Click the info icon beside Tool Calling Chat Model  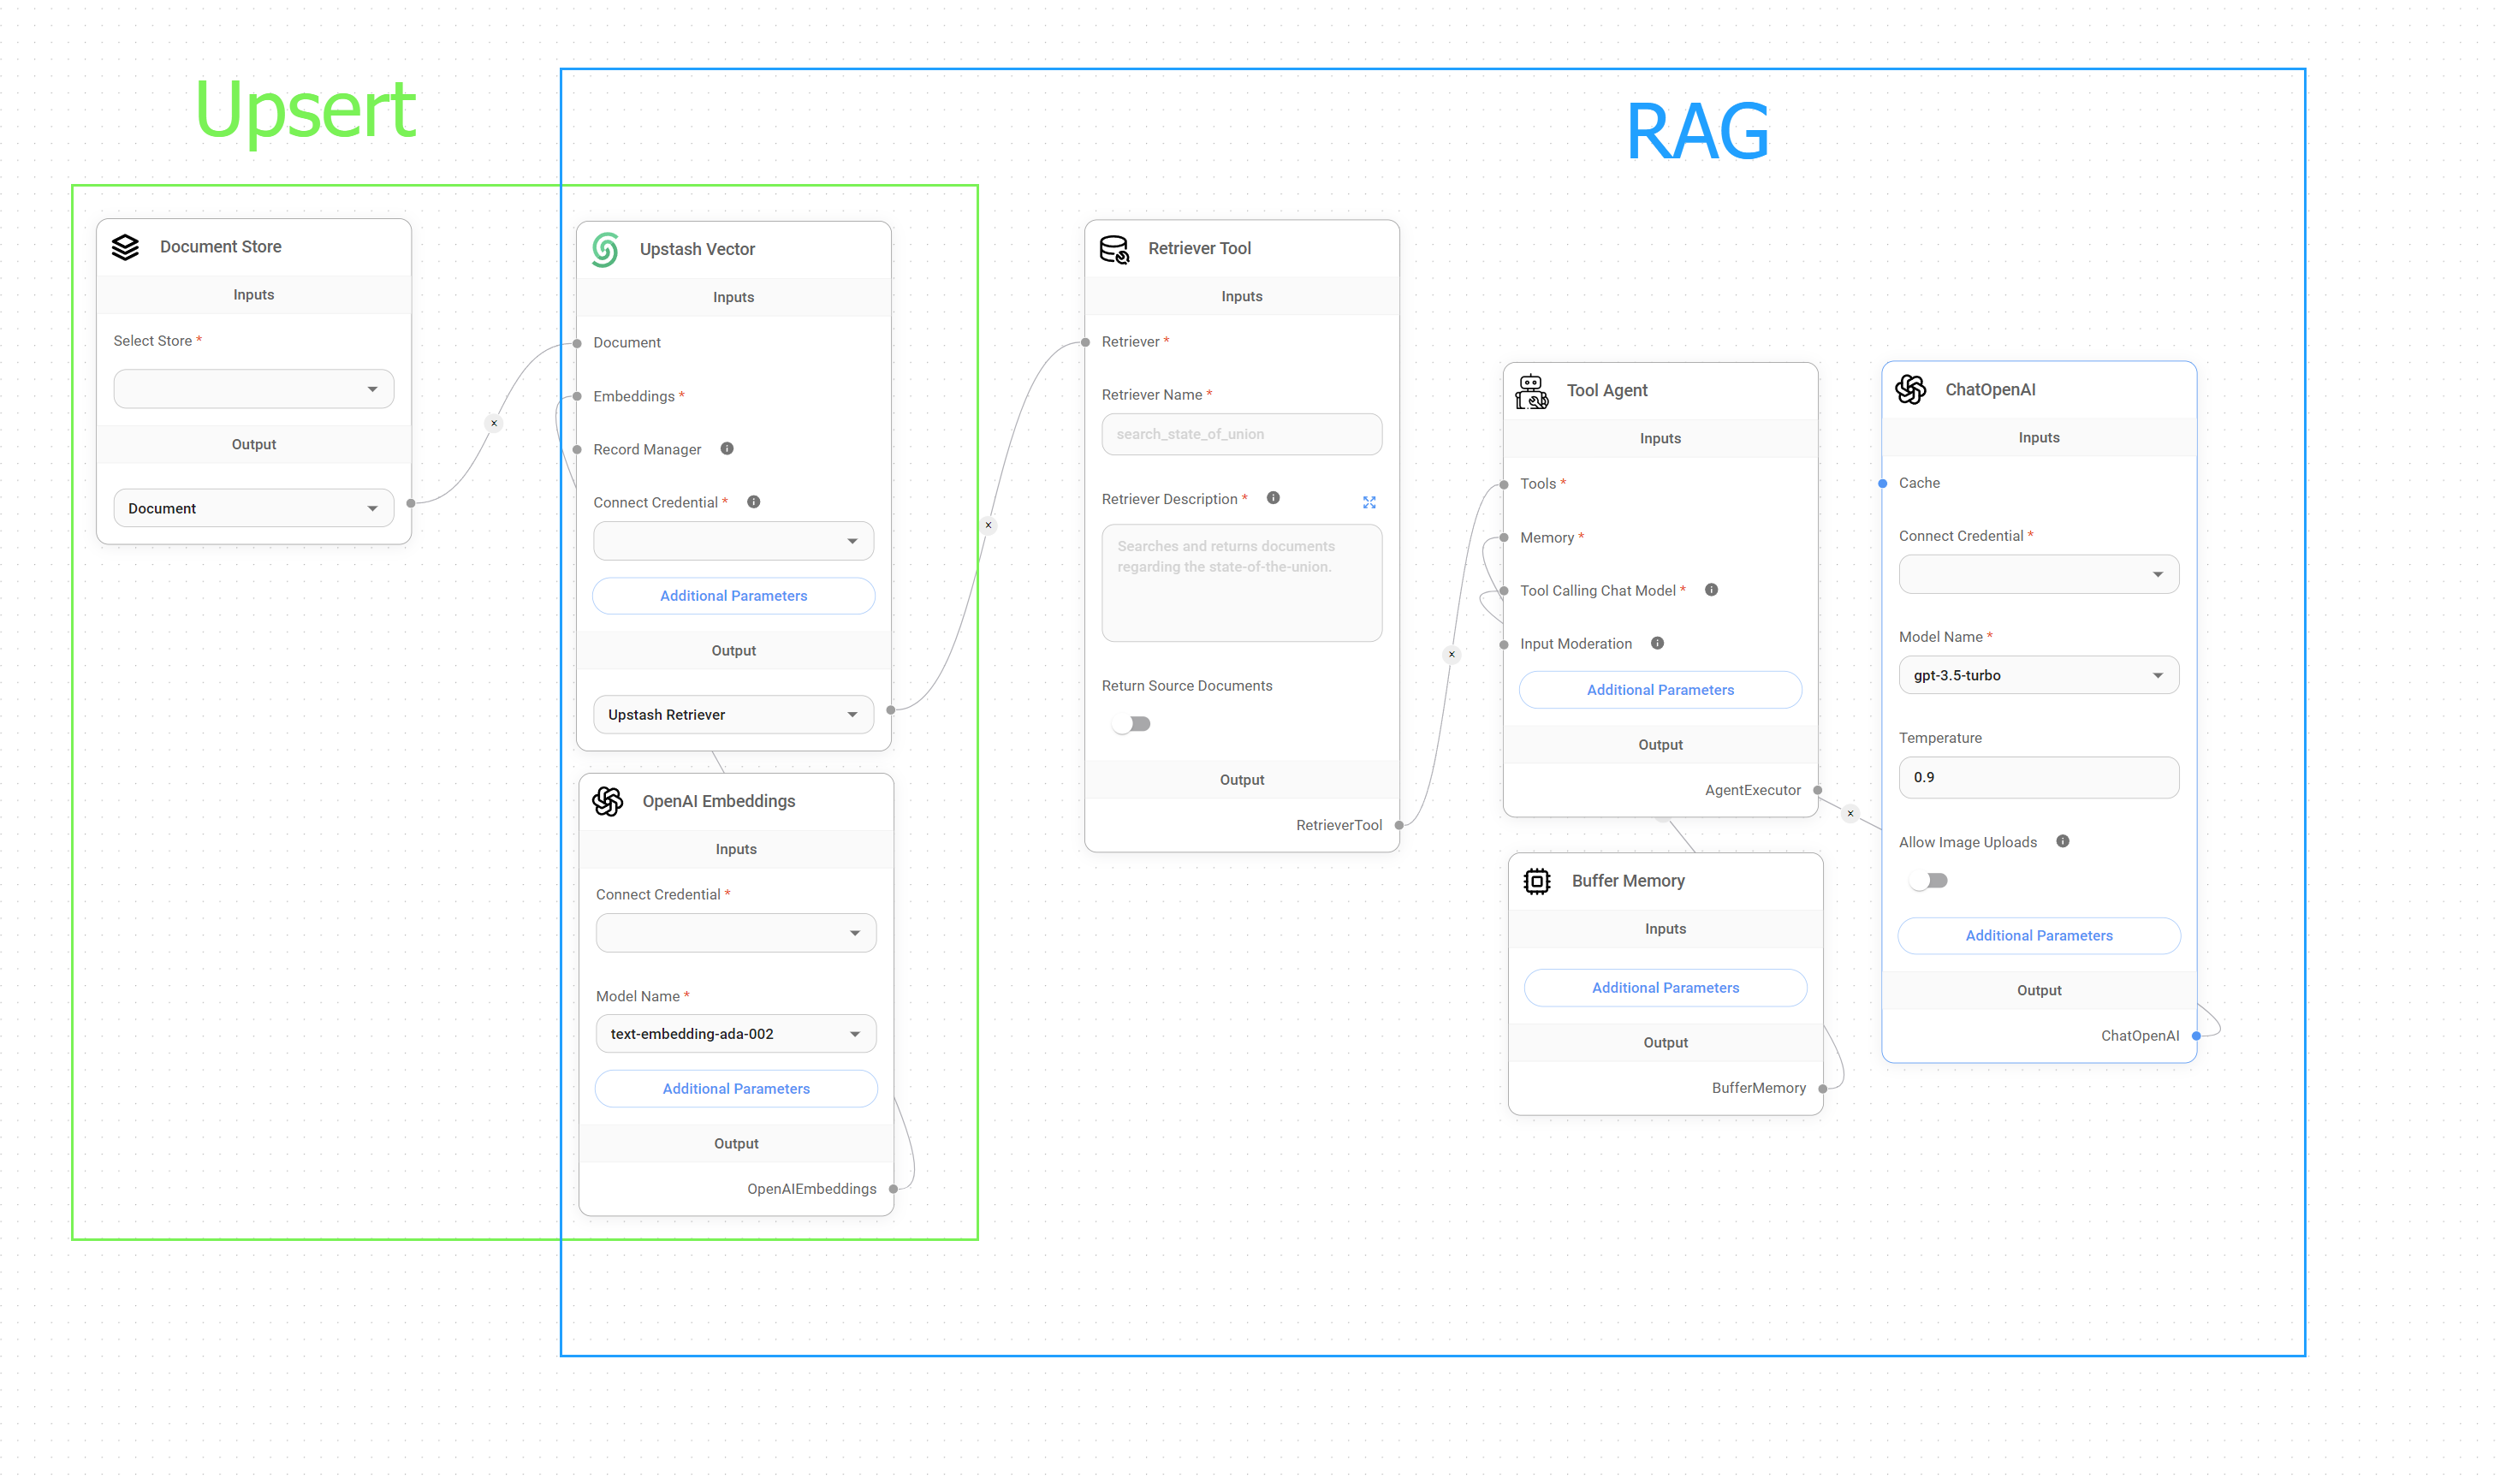(x=1711, y=590)
